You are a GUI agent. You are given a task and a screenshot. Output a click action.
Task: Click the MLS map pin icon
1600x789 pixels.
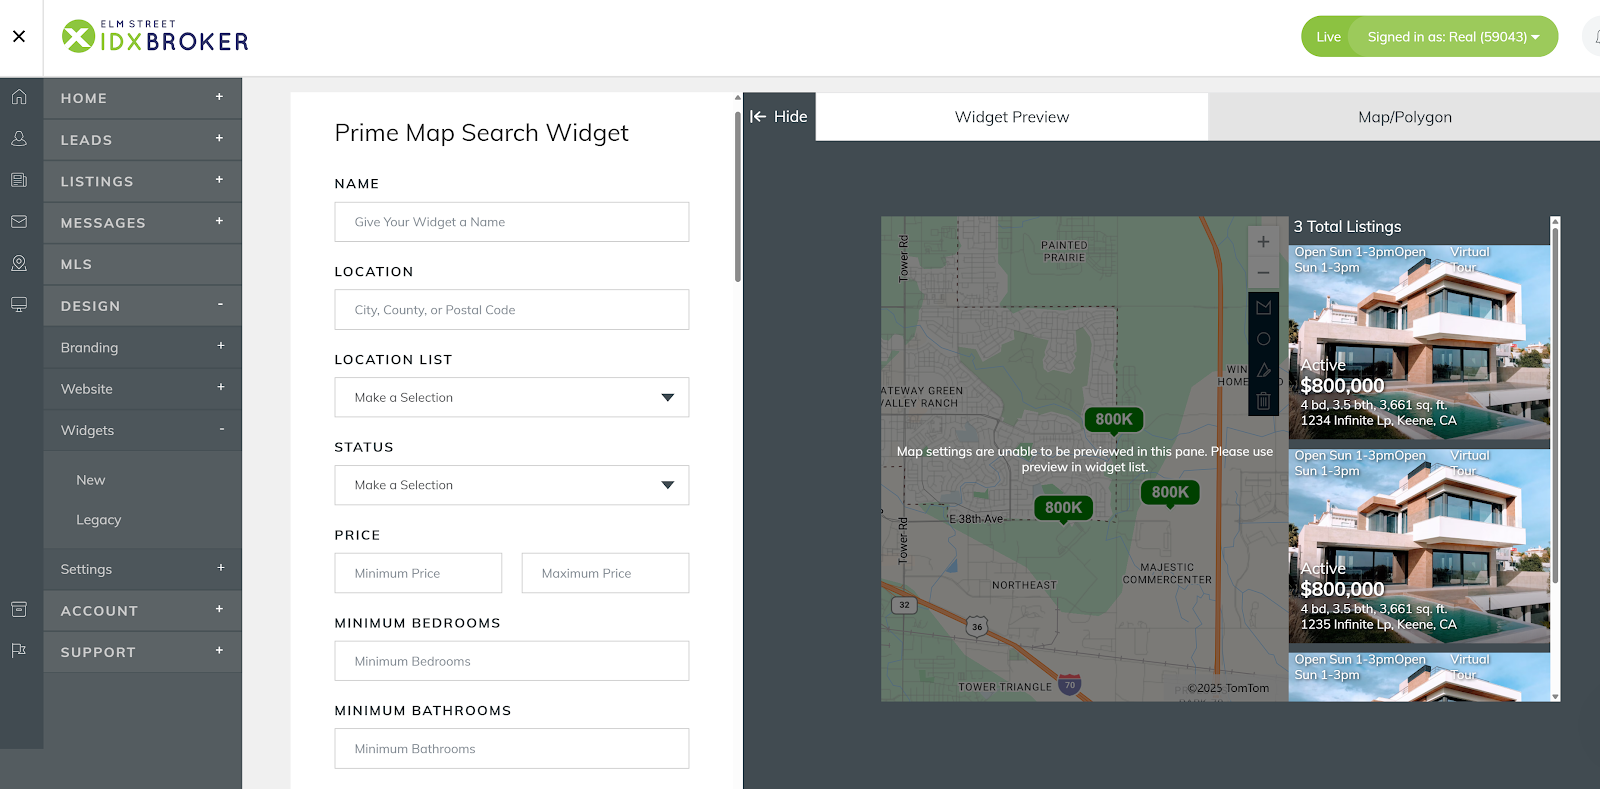19,263
